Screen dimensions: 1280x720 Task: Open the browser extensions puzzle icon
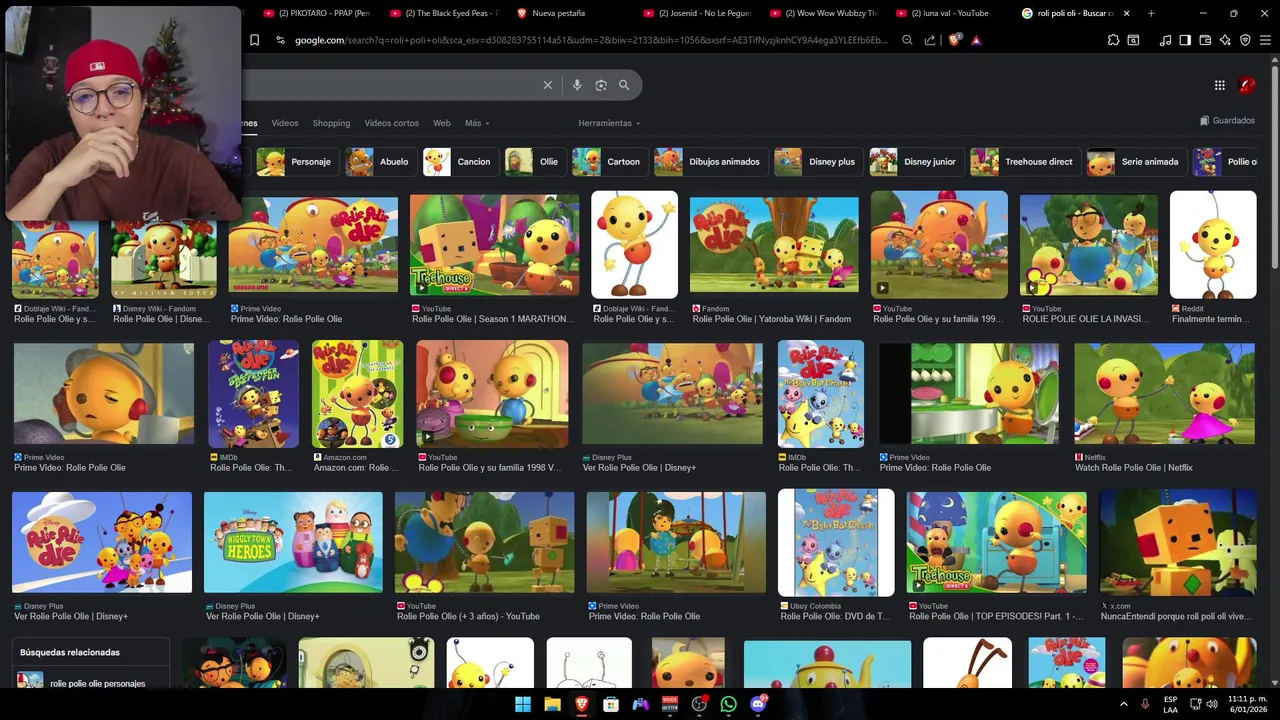[x=1113, y=40]
